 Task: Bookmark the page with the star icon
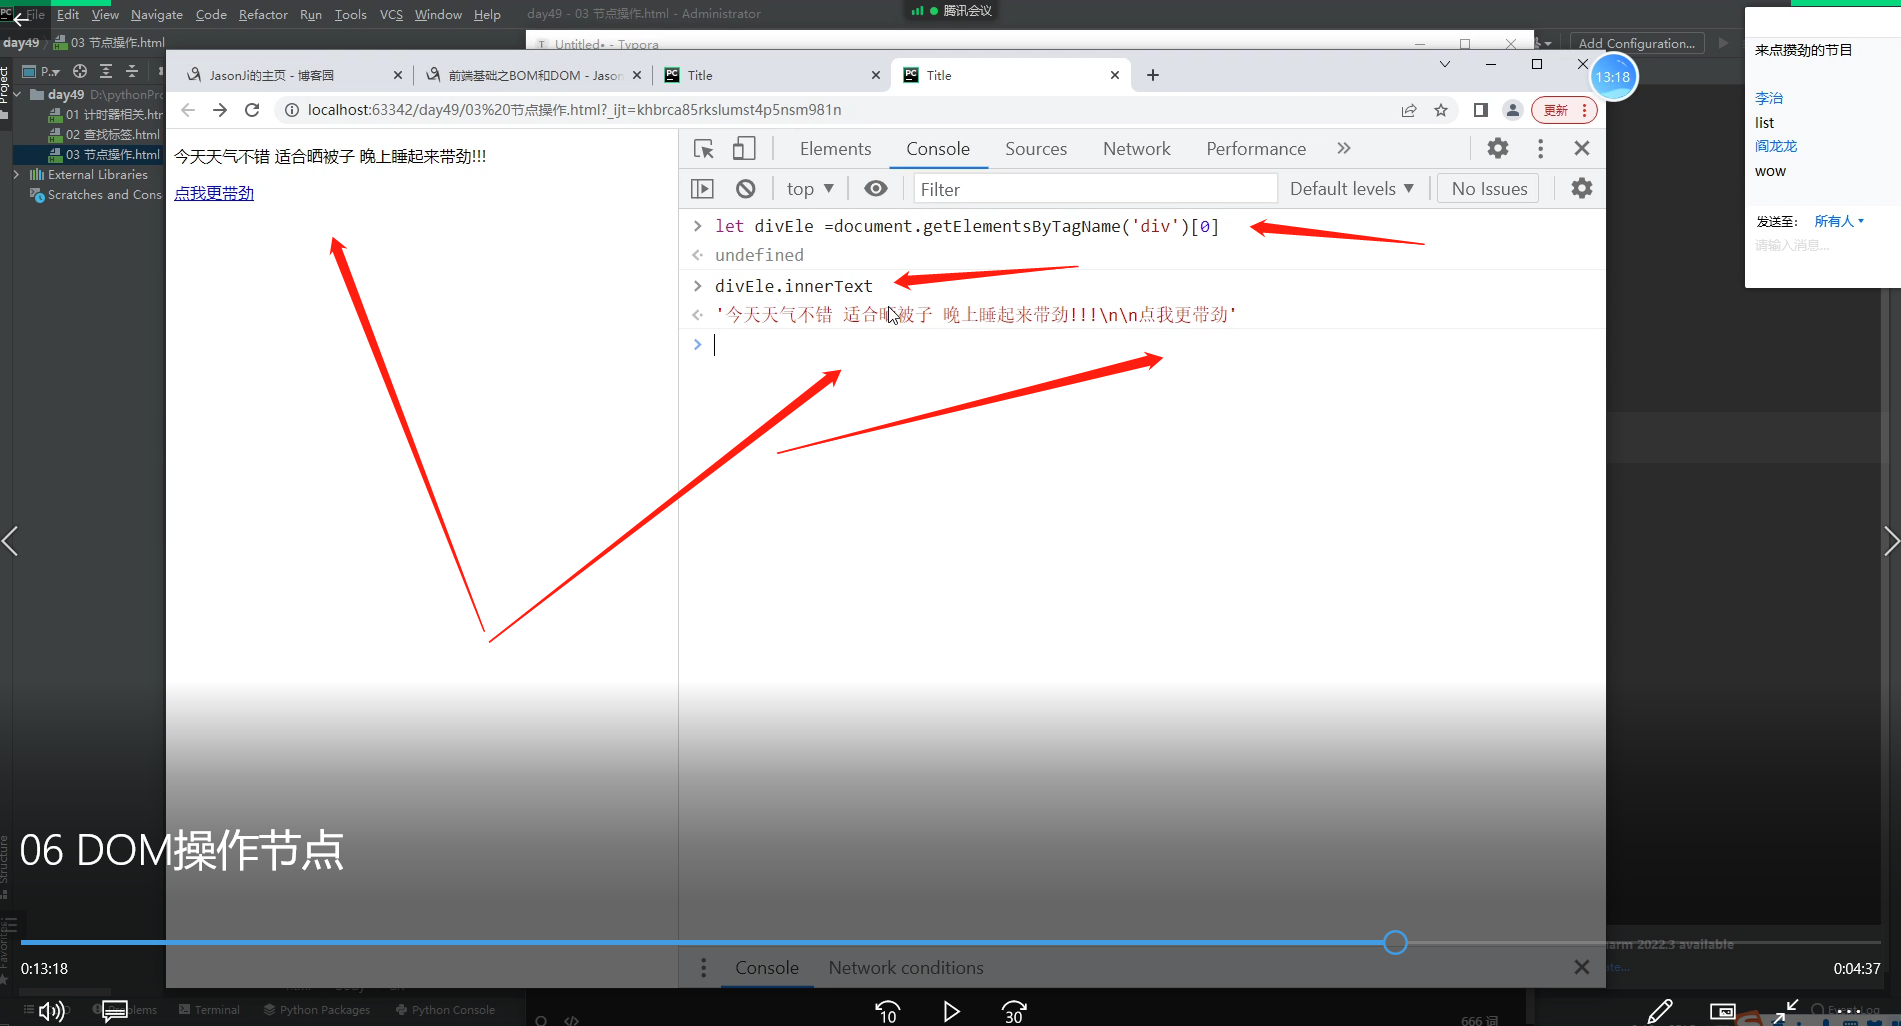pyautogui.click(x=1441, y=110)
